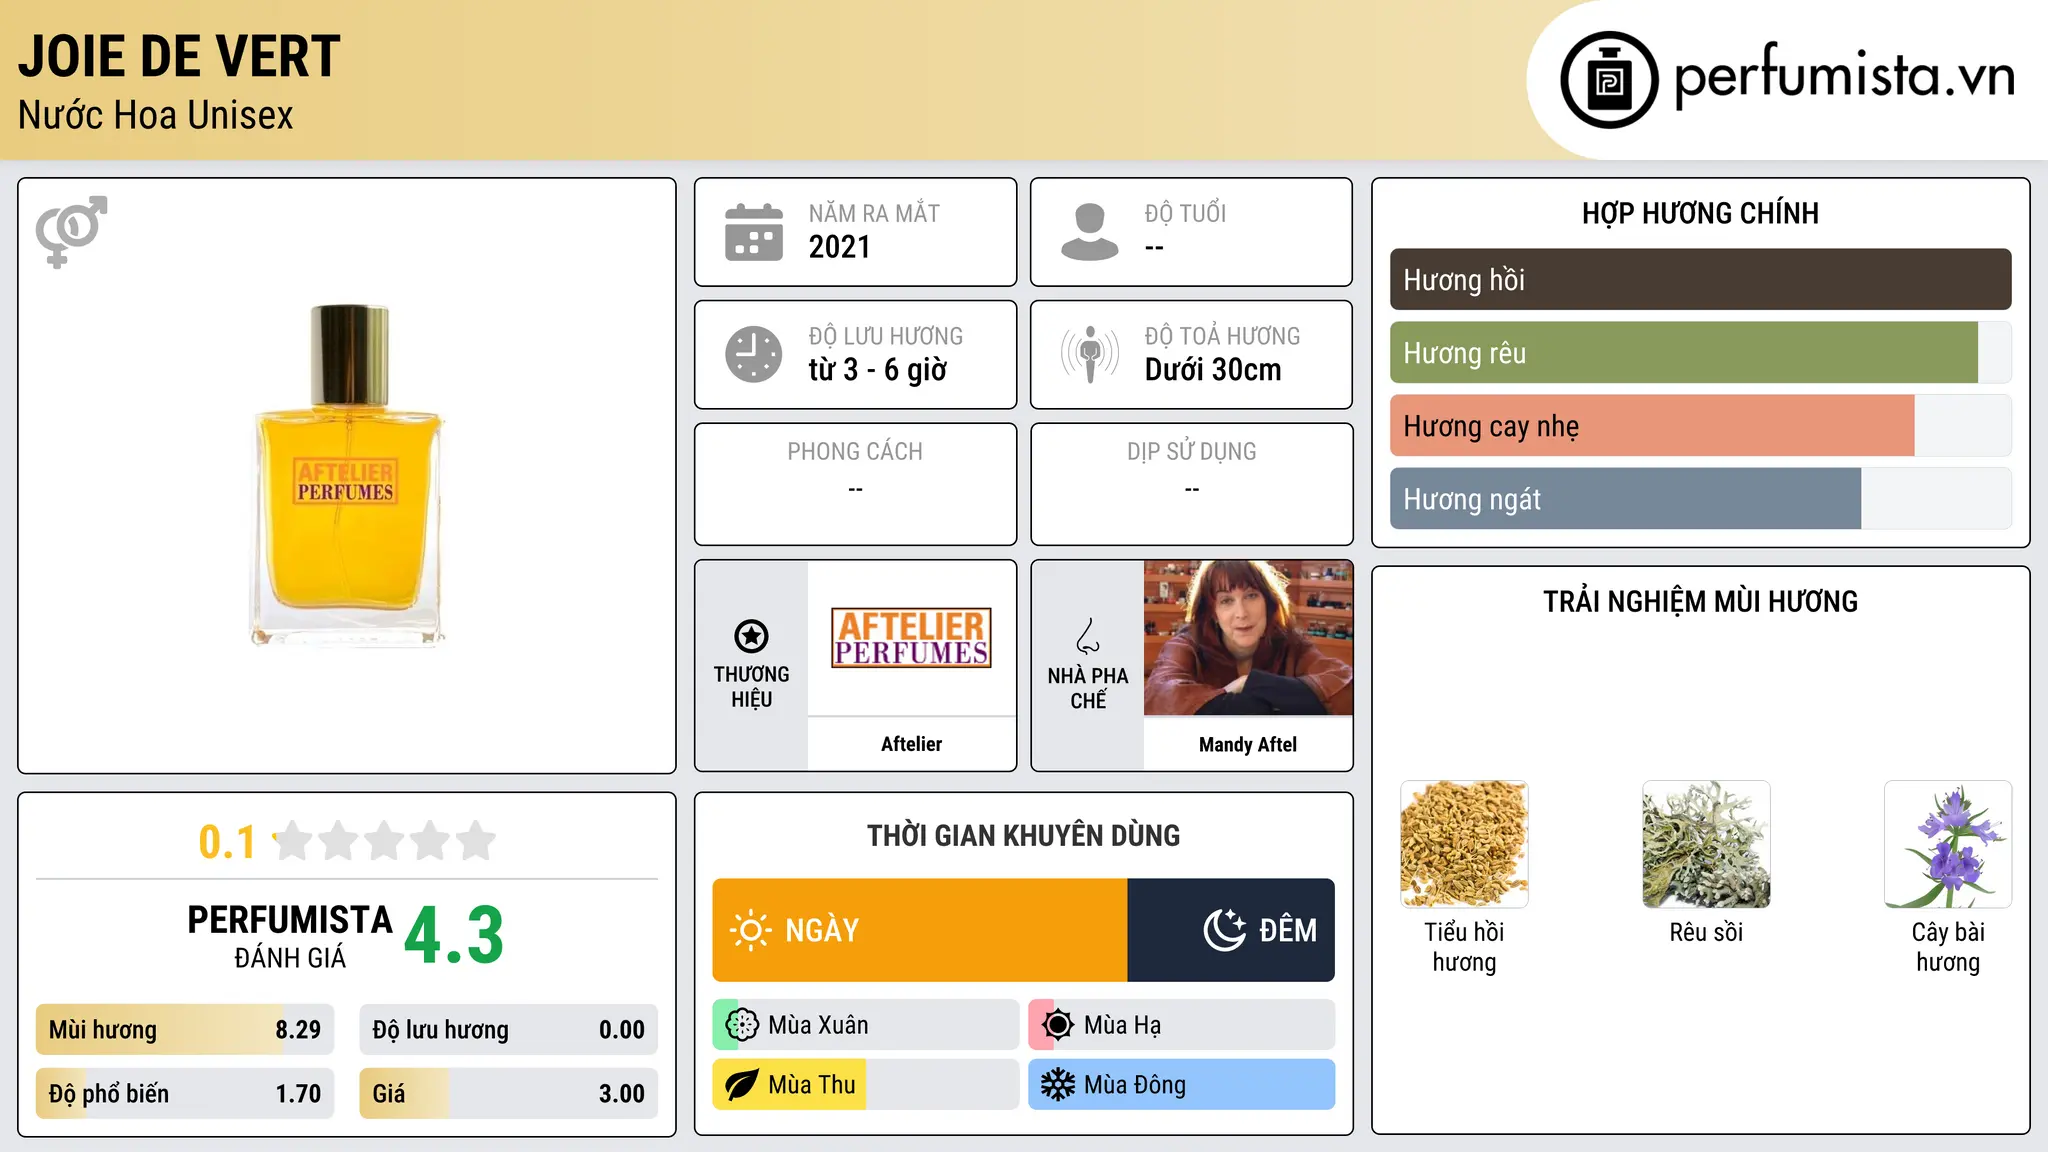This screenshot has width=2048, height=1152.
Task: Click the Mùa Đông season label
Action: pyautogui.click(x=1135, y=1085)
